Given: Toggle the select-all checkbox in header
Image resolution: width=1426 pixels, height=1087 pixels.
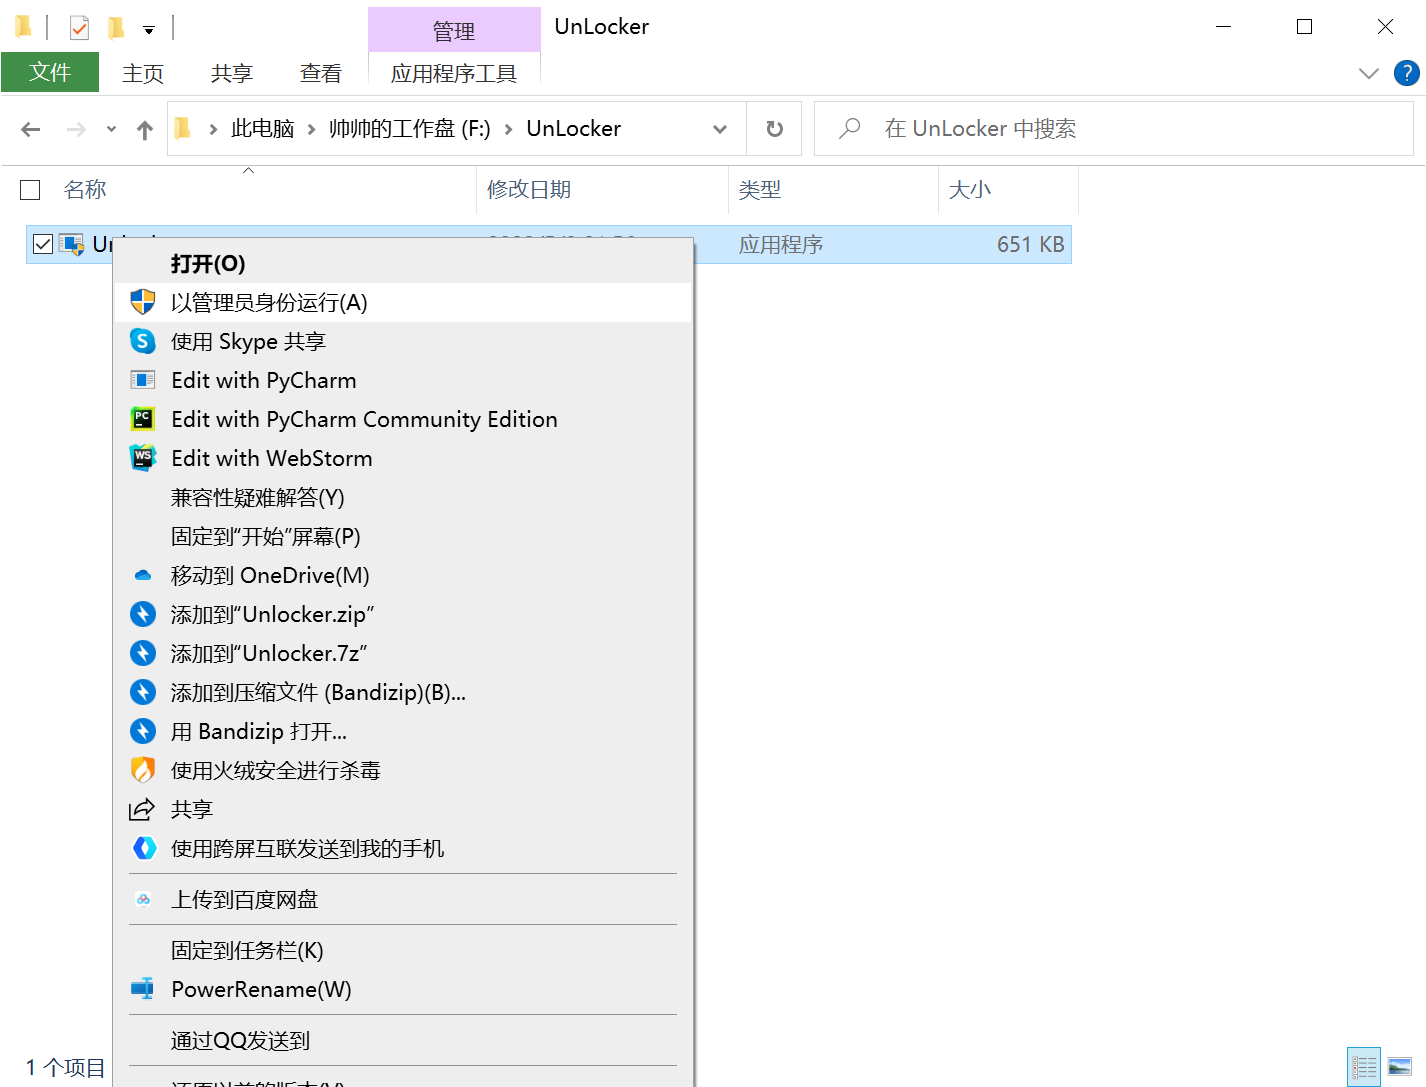Looking at the screenshot, I should click(31, 190).
